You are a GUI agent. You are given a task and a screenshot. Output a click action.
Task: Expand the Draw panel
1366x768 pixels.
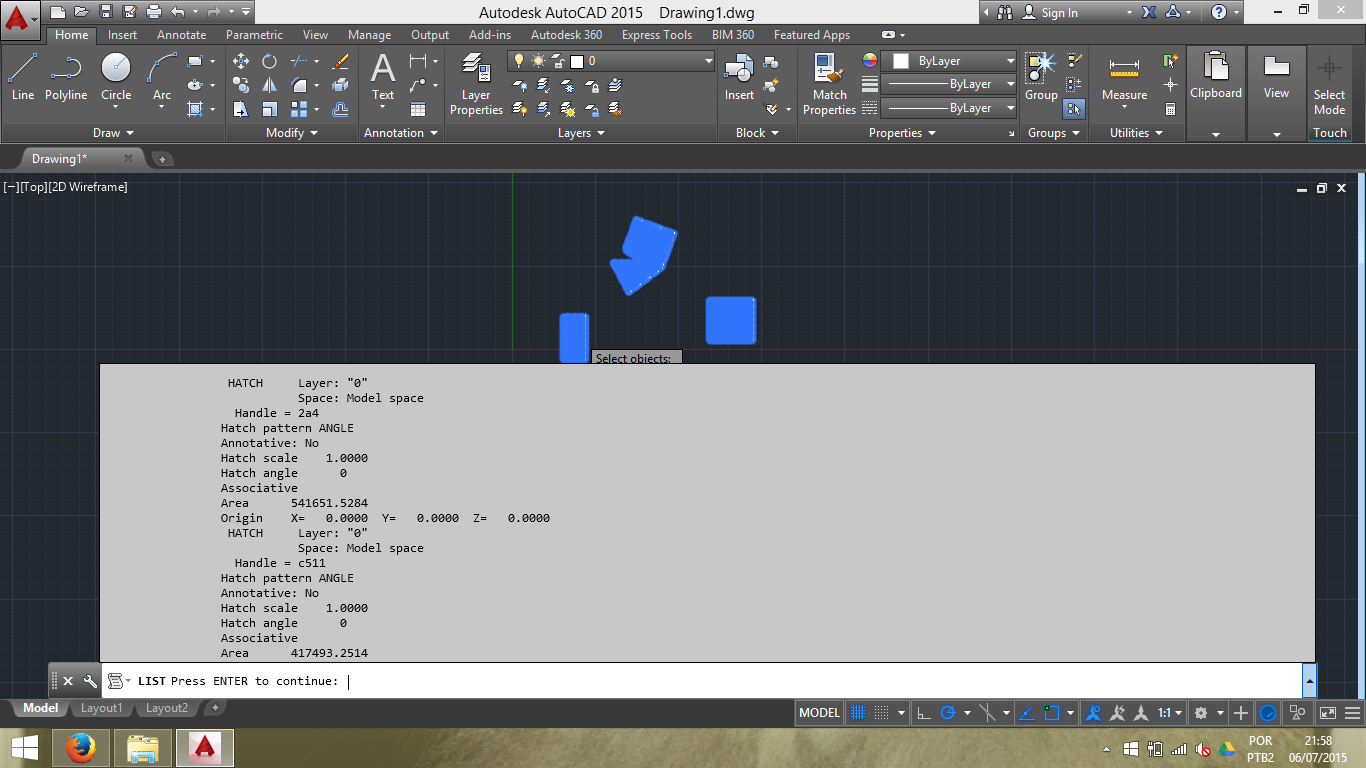pyautogui.click(x=113, y=132)
